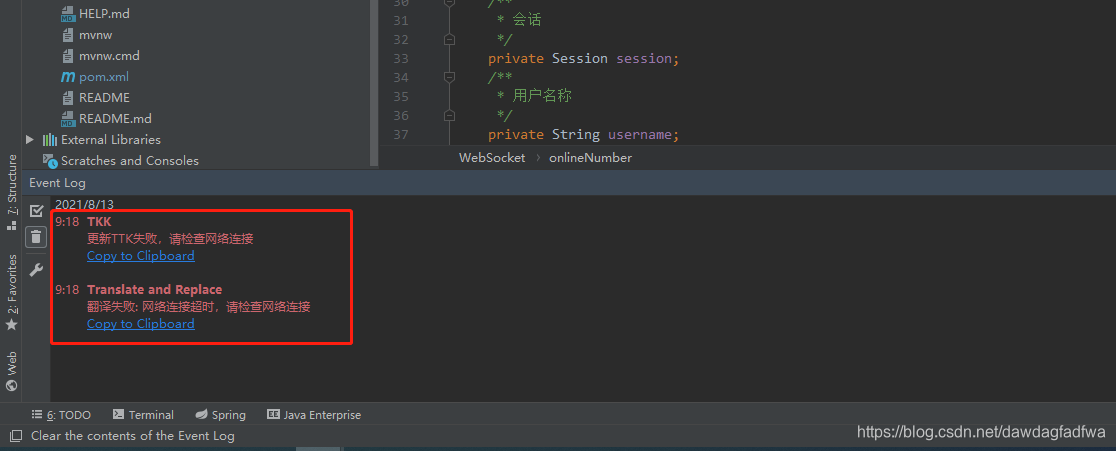Screen dimensions: 1116x451
Task: Click the username variable on line 37
Action: click(x=639, y=134)
